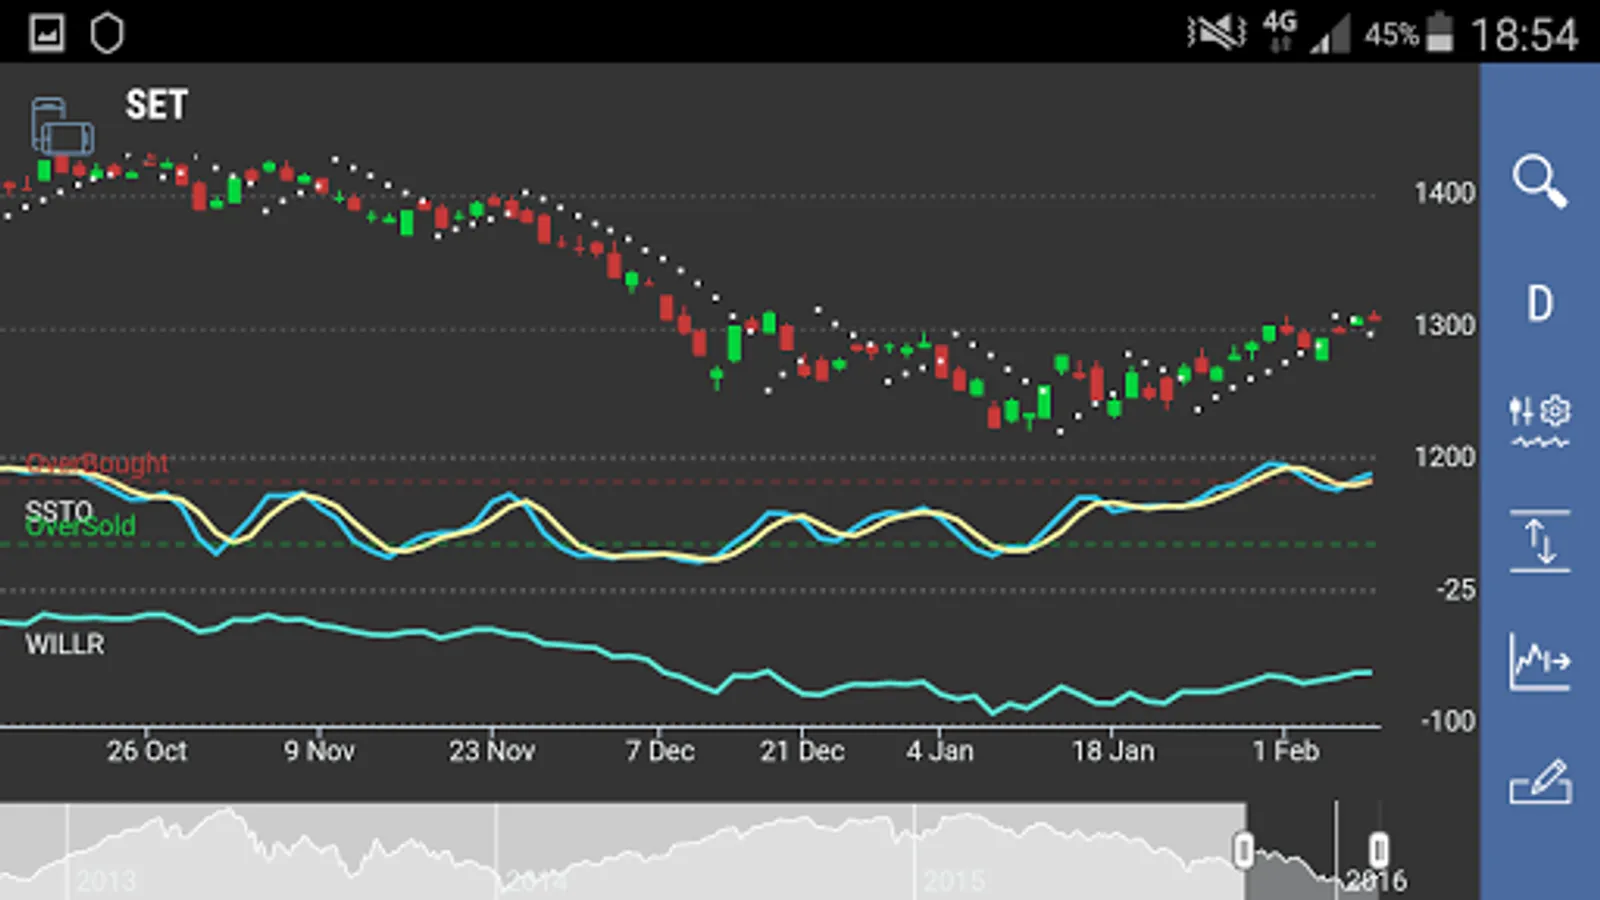
Task: Tap the 18 Jan date label
Action: (x=1113, y=751)
